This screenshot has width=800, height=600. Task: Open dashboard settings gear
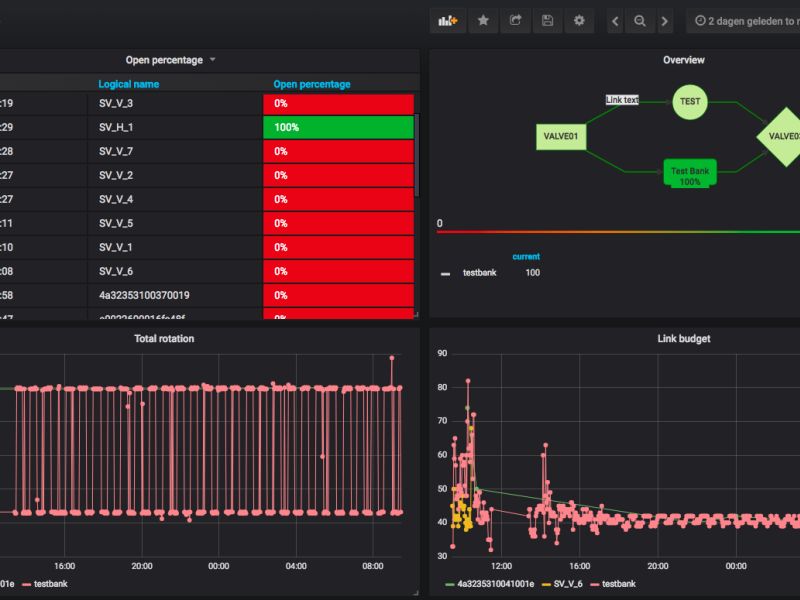579,20
